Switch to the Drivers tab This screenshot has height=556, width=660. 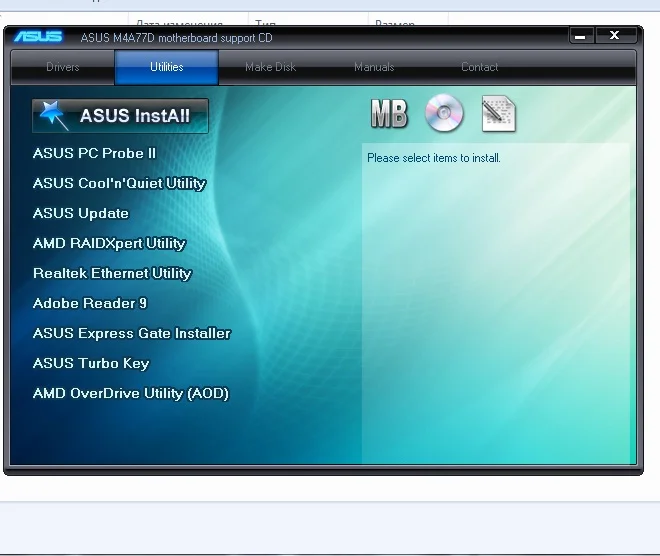63,67
